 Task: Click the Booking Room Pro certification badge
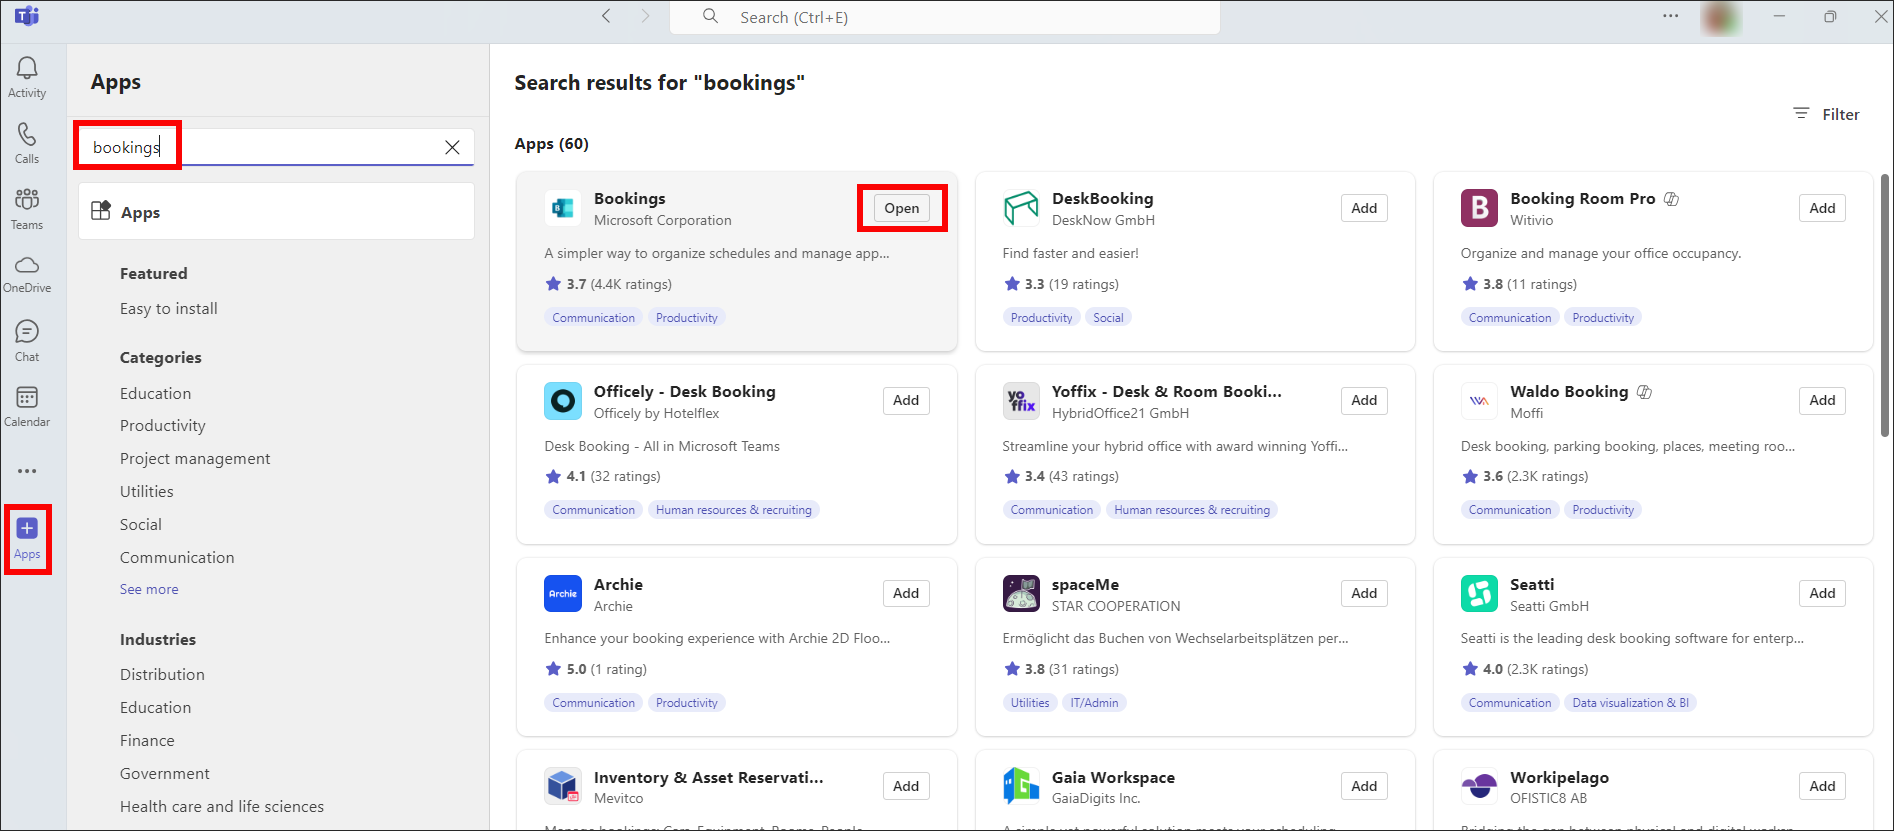point(1671,199)
